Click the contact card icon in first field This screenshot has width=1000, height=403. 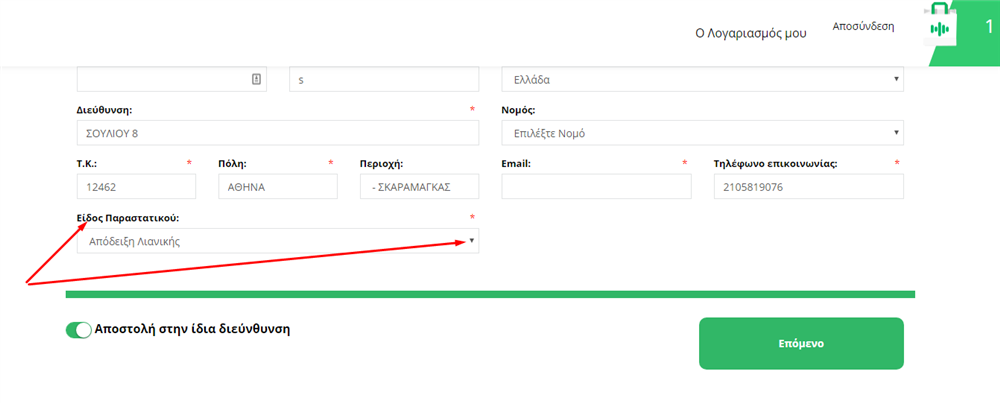click(x=256, y=80)
